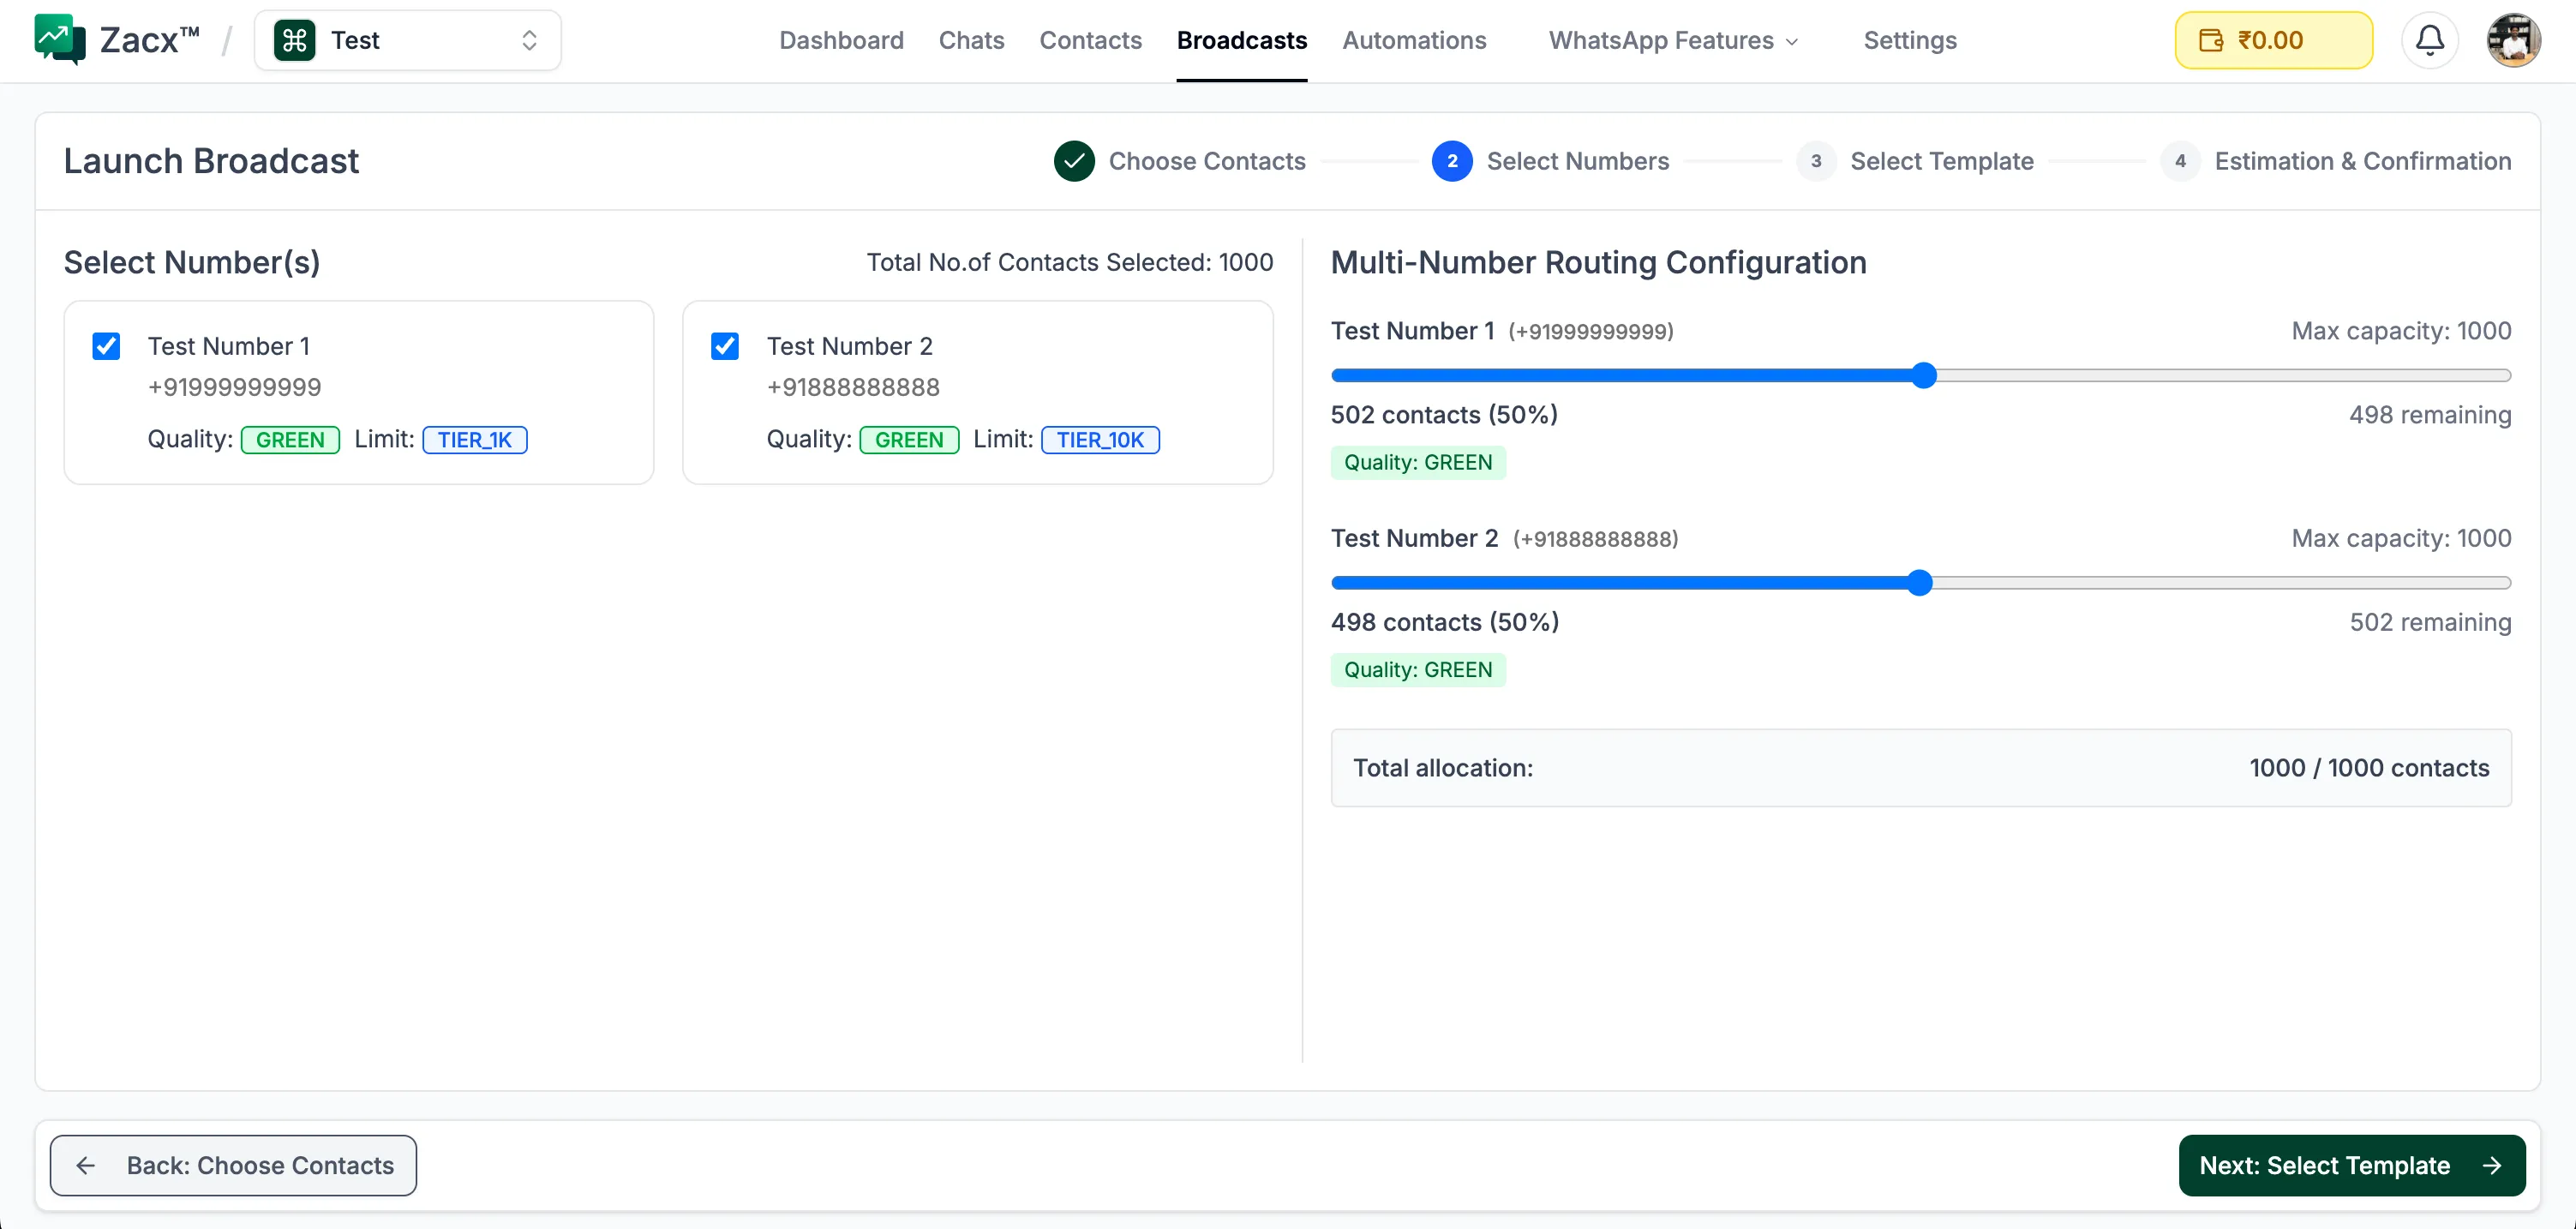Screen dimensions: 2576x1229
Task: Click the Zacx logo icon
Action: pos(59,40)
